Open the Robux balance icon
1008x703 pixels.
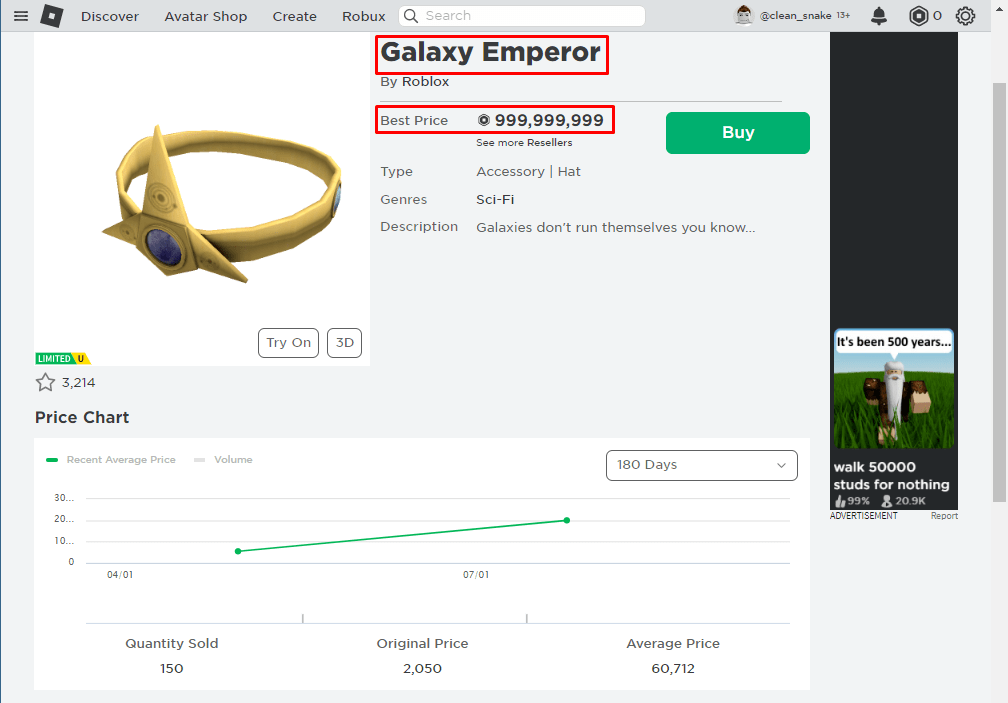[x=919, y=16]
